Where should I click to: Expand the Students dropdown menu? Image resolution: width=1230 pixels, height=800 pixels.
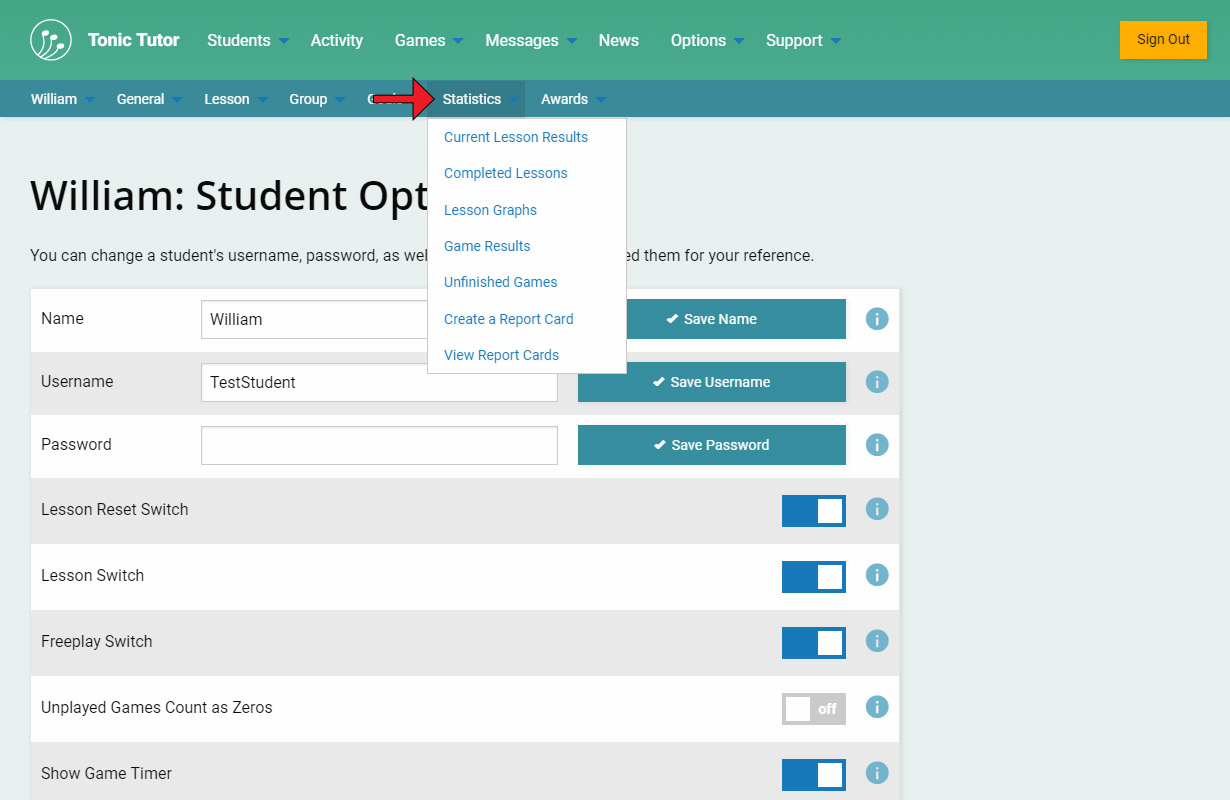247,40
